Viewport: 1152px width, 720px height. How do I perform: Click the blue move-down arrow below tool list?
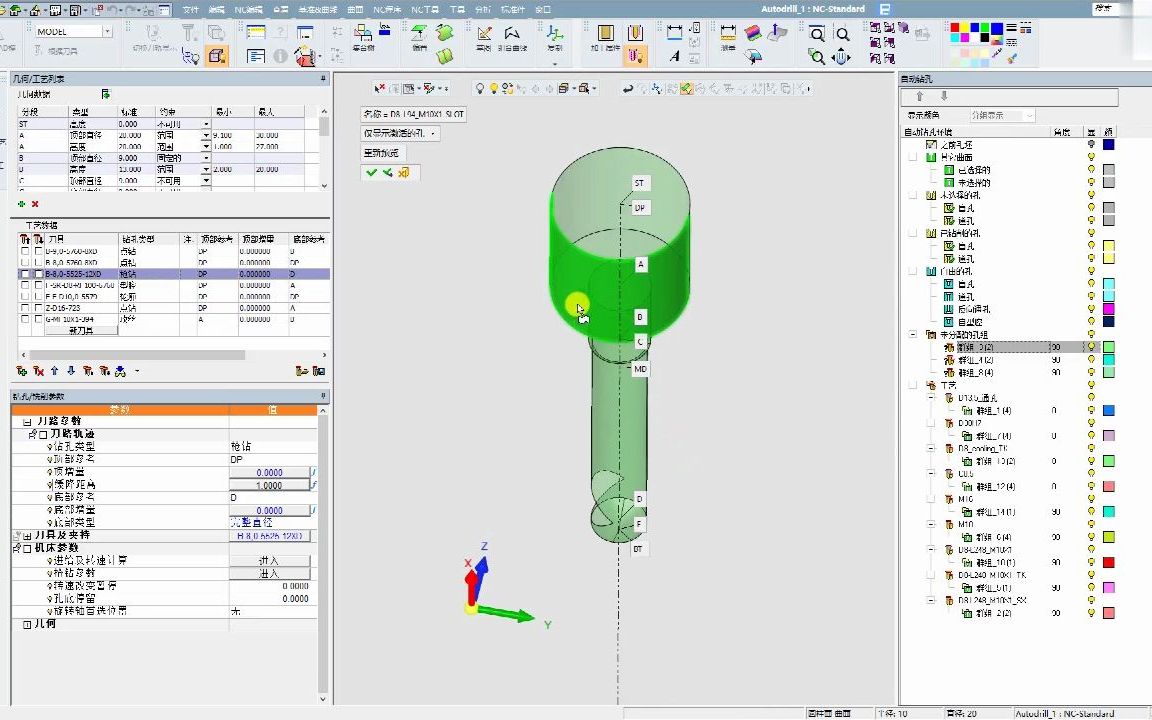click(71, 371)
